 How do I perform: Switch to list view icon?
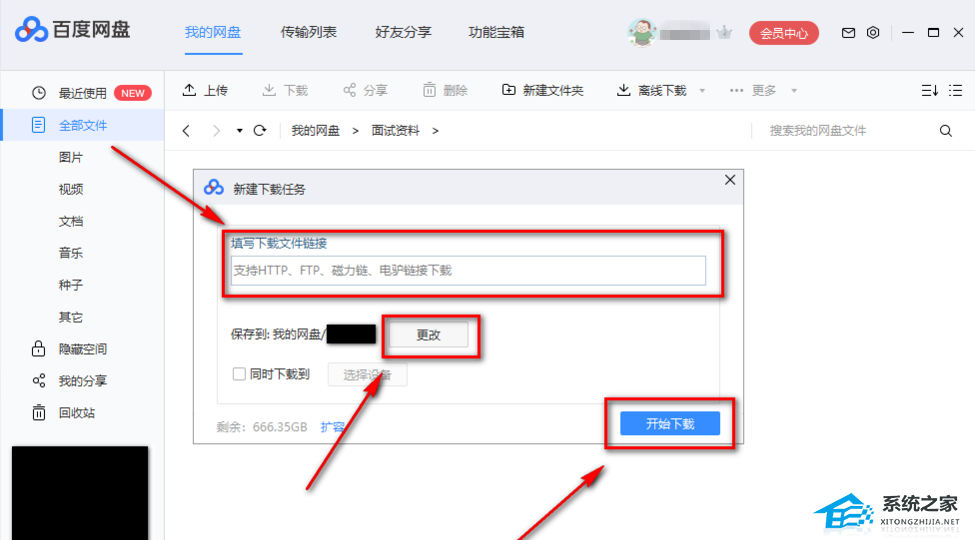956,91
